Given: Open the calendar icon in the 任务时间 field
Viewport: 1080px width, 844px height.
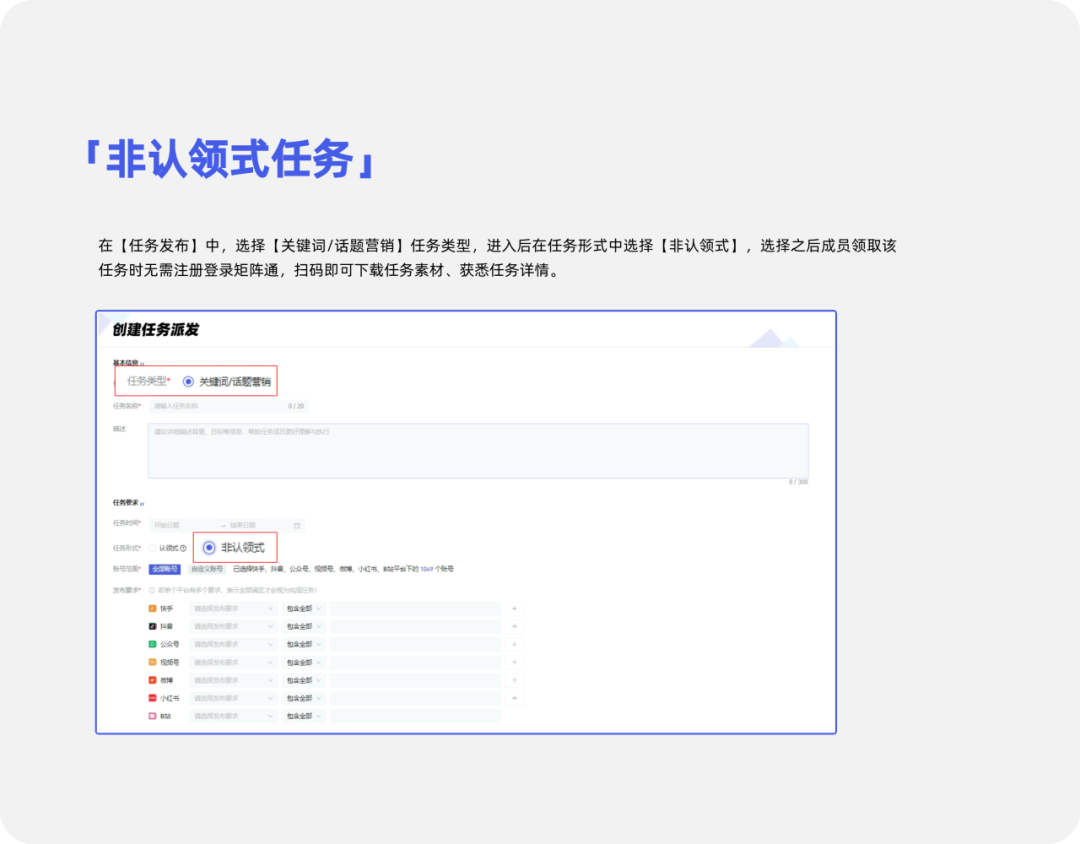Looking at the screenshot, I should pos(297,526).
